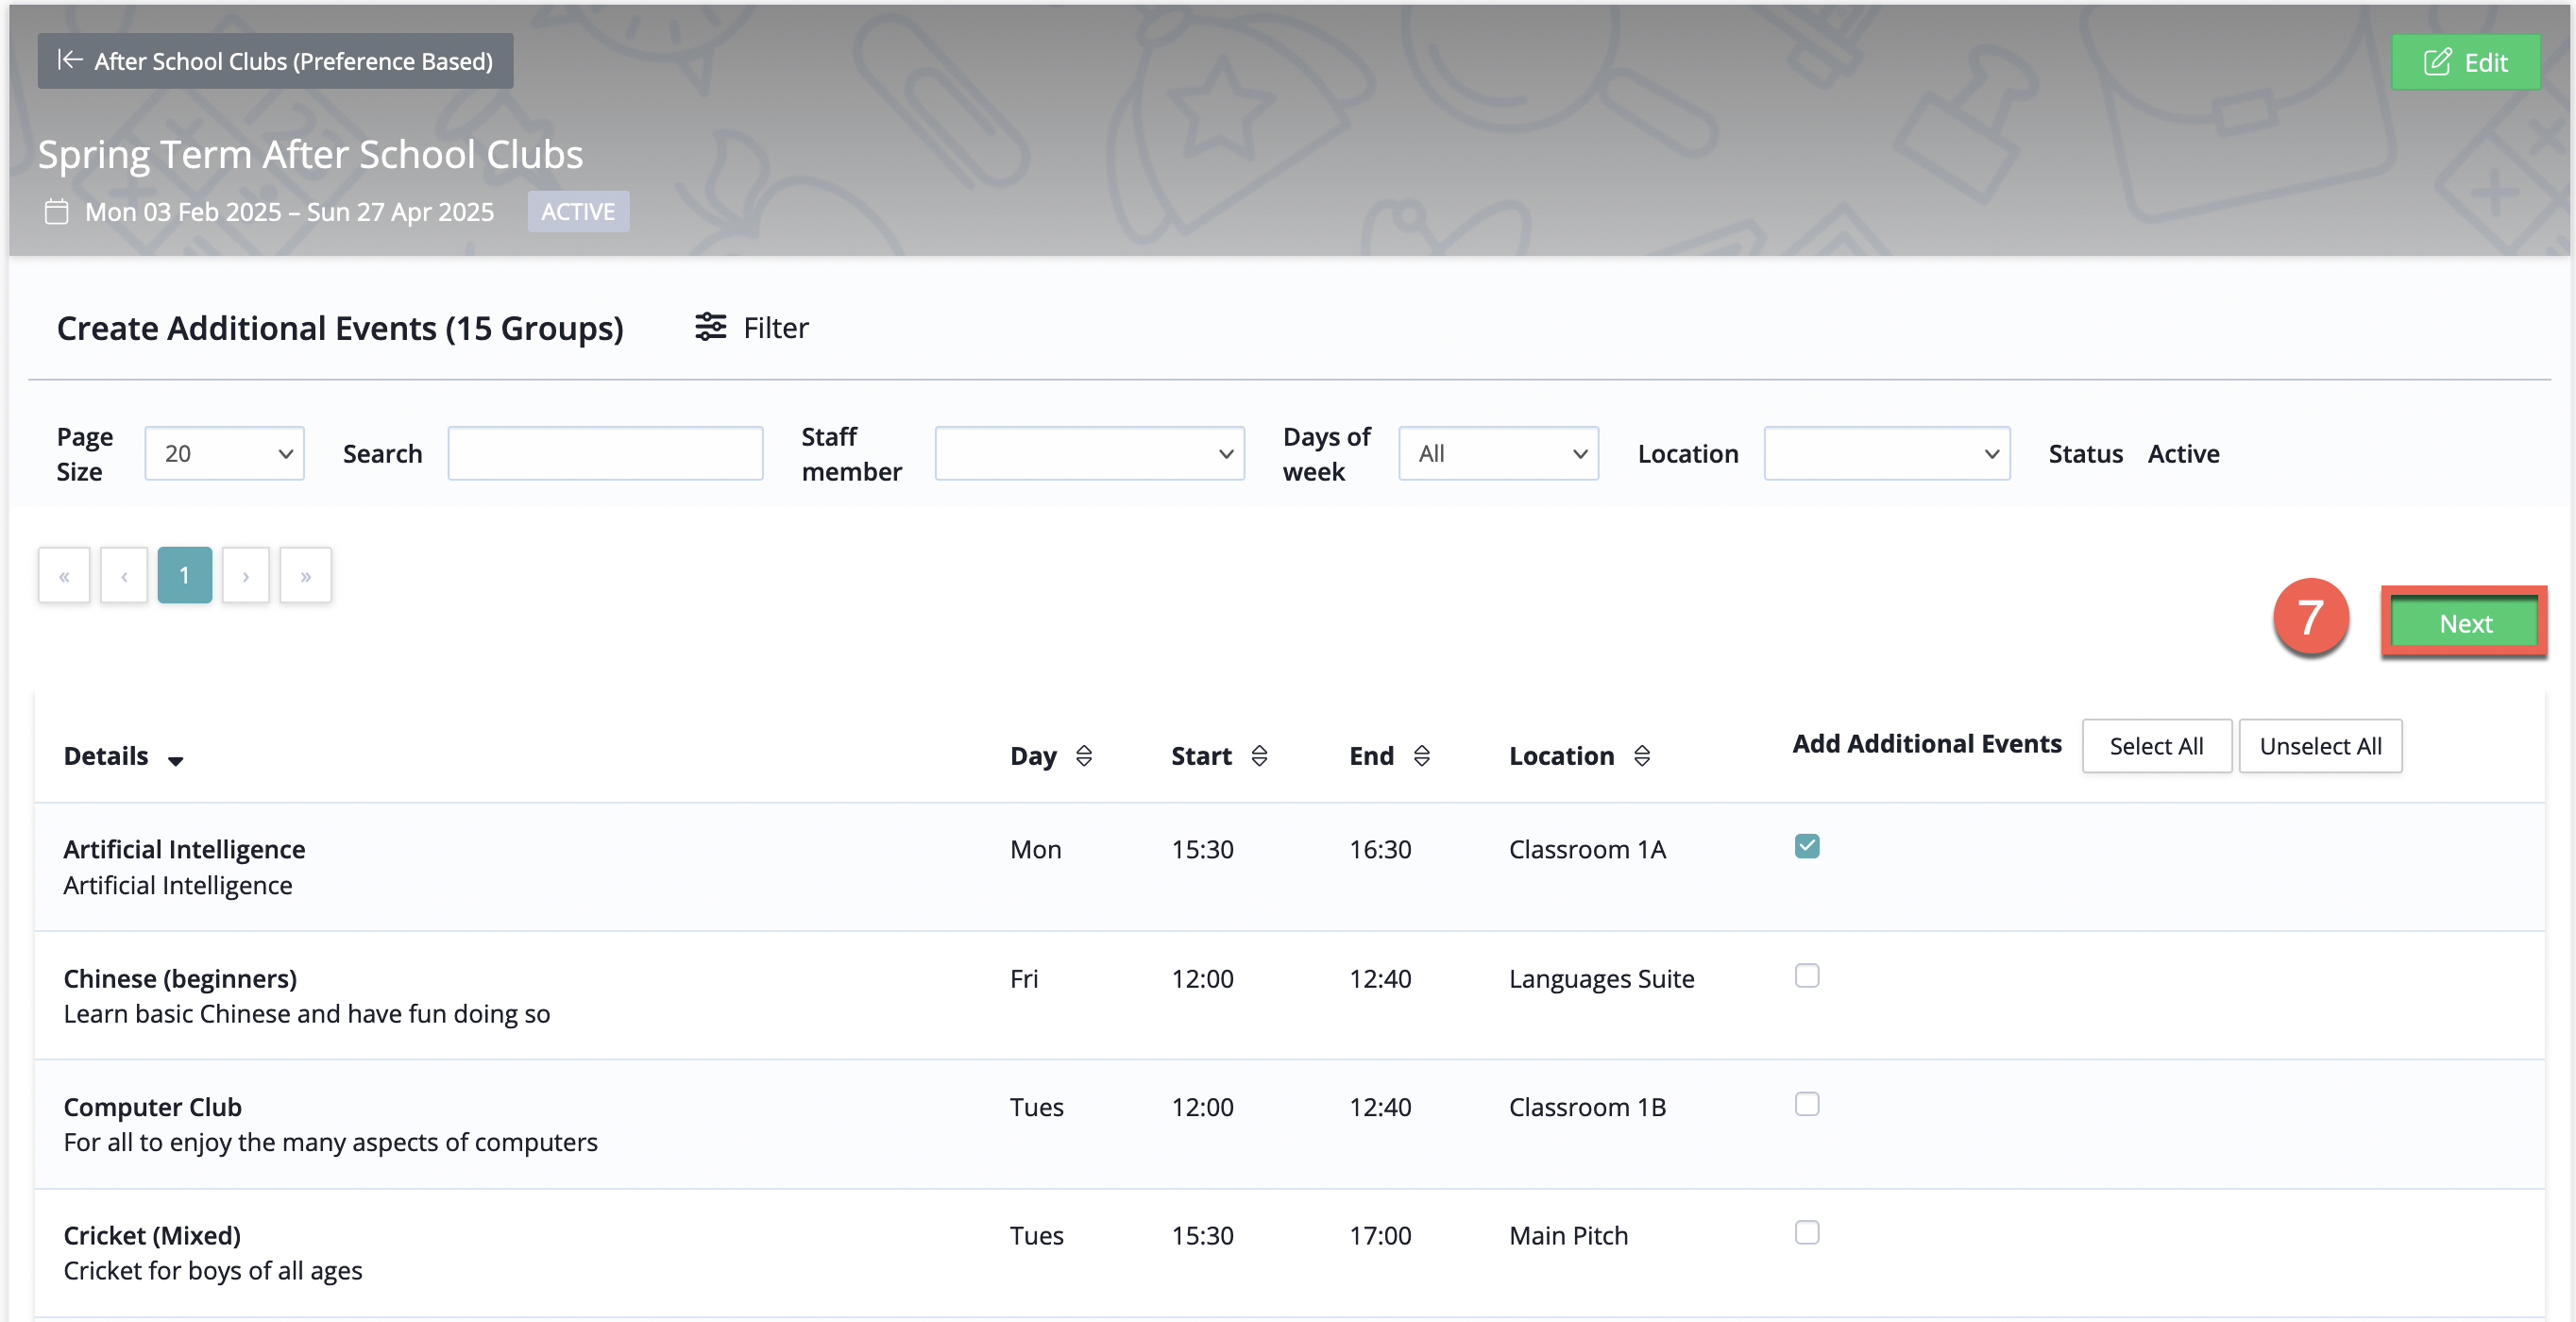Click the Start column sort icon
The image size is (2576, 1322).
point(1259,756)
